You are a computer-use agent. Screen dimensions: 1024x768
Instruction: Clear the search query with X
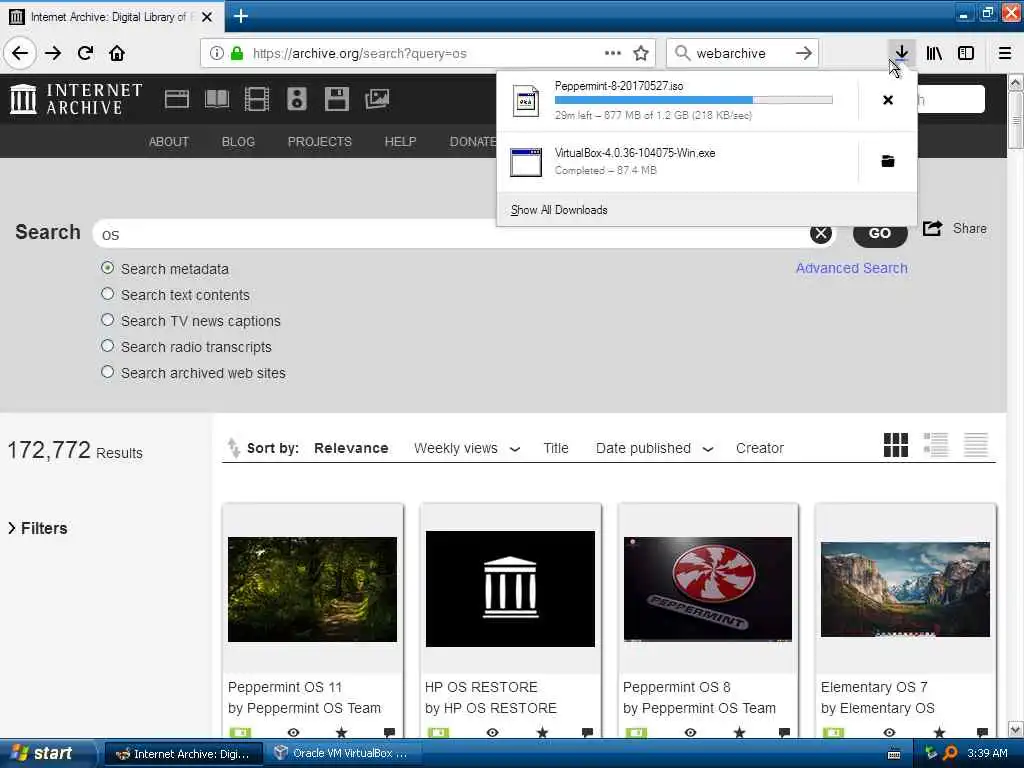click(821, 233)
